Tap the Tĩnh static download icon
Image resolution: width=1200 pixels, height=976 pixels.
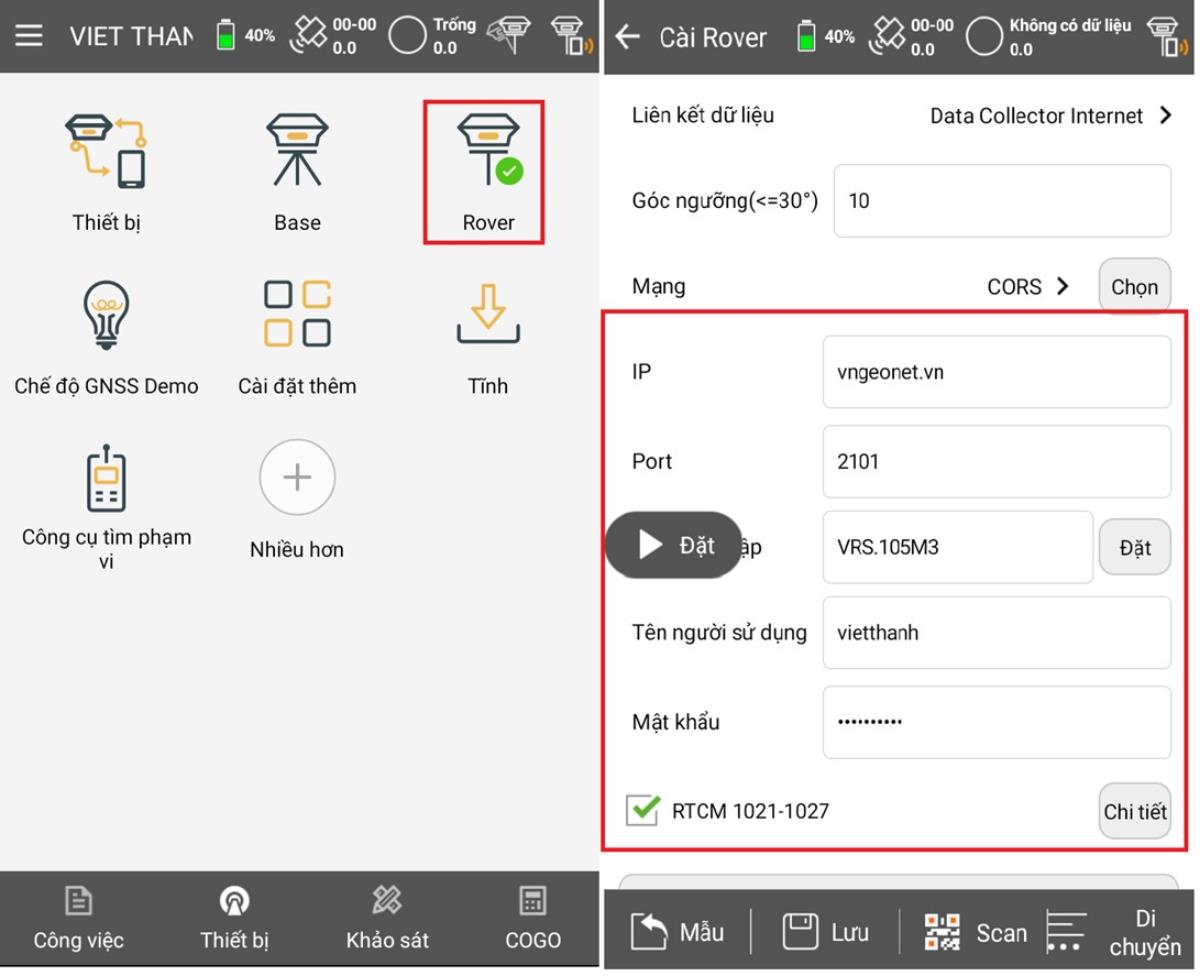coord(487,314)
